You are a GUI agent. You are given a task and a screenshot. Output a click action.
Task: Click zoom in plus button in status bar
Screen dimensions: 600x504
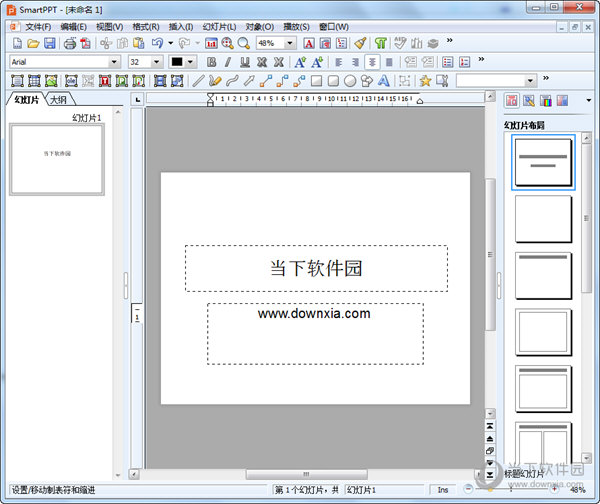click(554, 489)
